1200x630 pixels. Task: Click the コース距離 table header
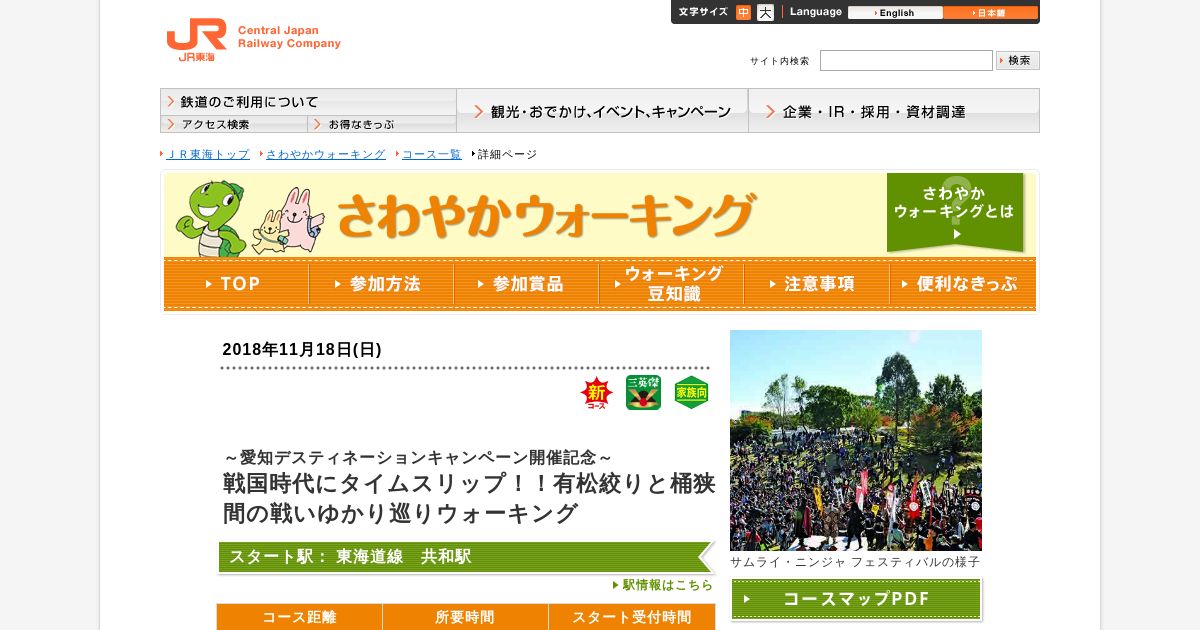tap(299, 617)
